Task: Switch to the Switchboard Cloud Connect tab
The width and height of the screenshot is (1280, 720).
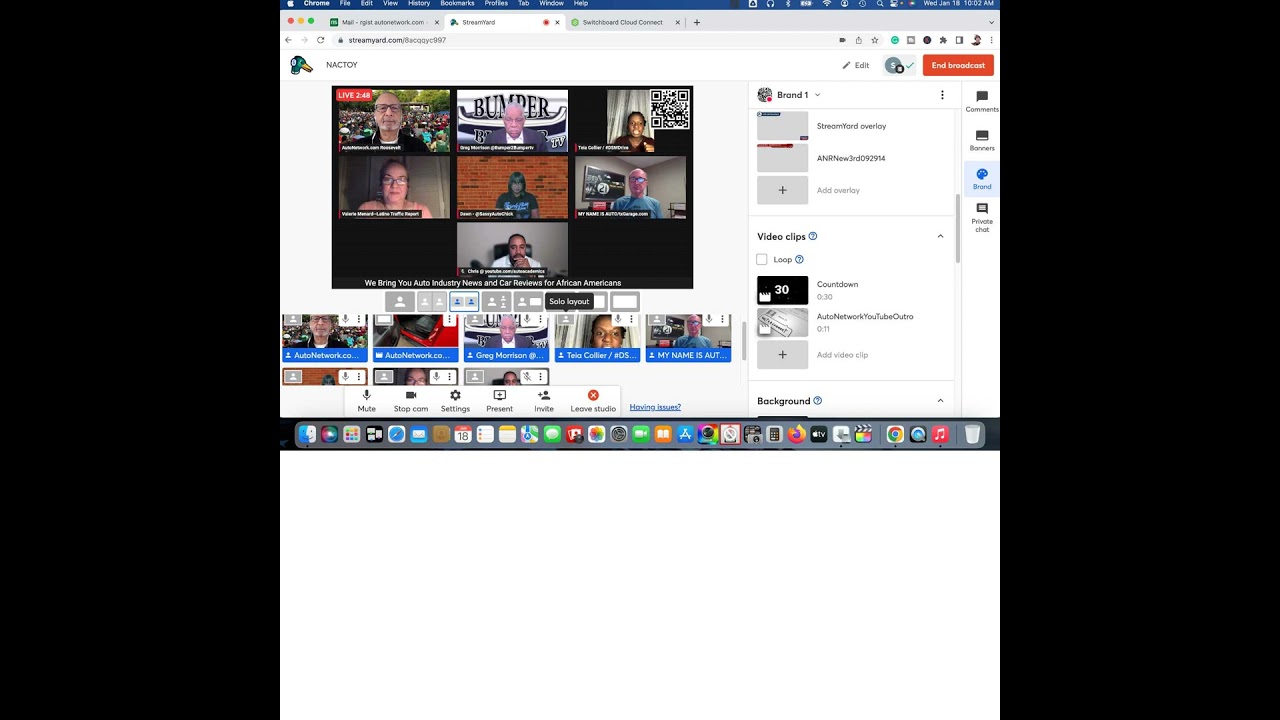Action: pos(622,22)
